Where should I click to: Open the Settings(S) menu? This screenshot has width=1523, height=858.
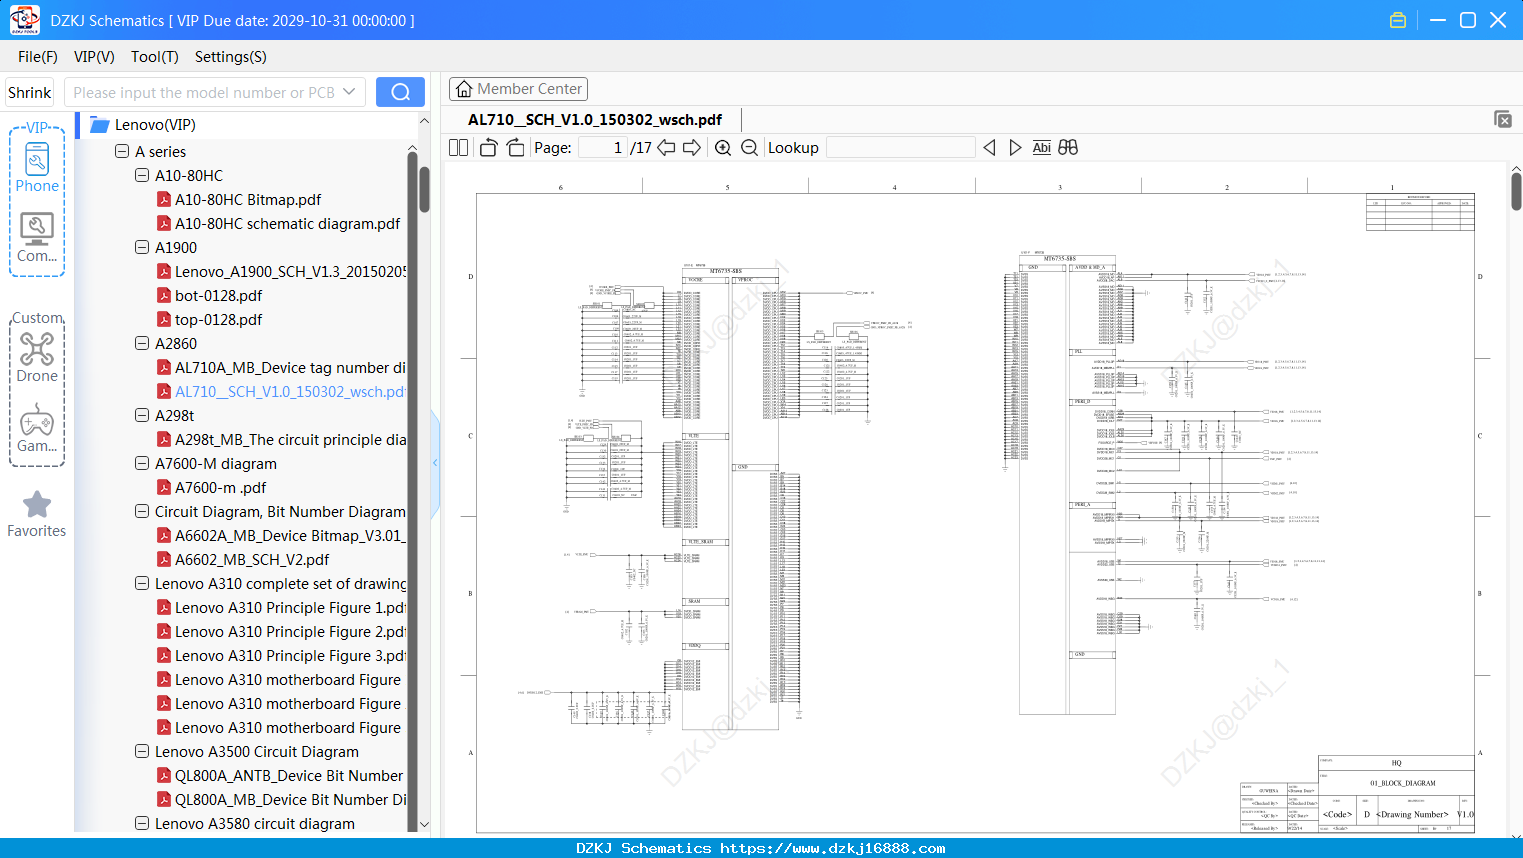(x=230, y=57)
